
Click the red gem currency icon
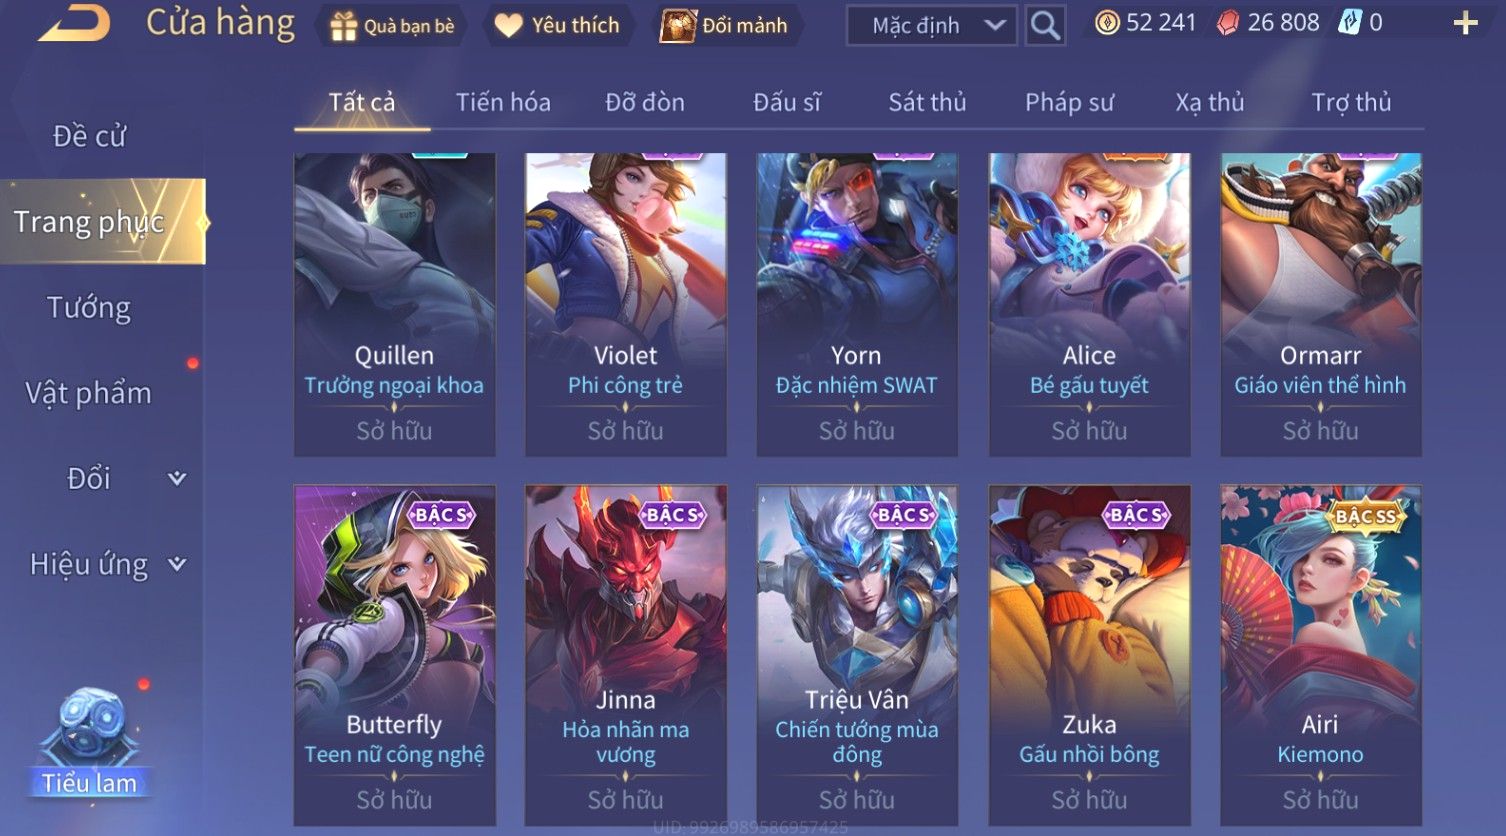(1227, 23)
